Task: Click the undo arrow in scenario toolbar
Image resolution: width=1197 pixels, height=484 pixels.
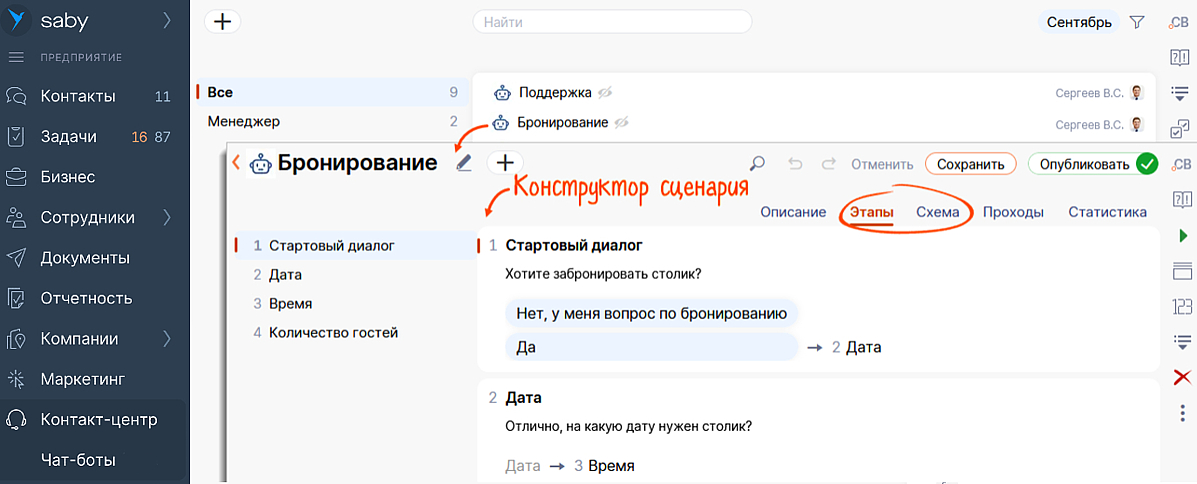Action: [795, 164]
